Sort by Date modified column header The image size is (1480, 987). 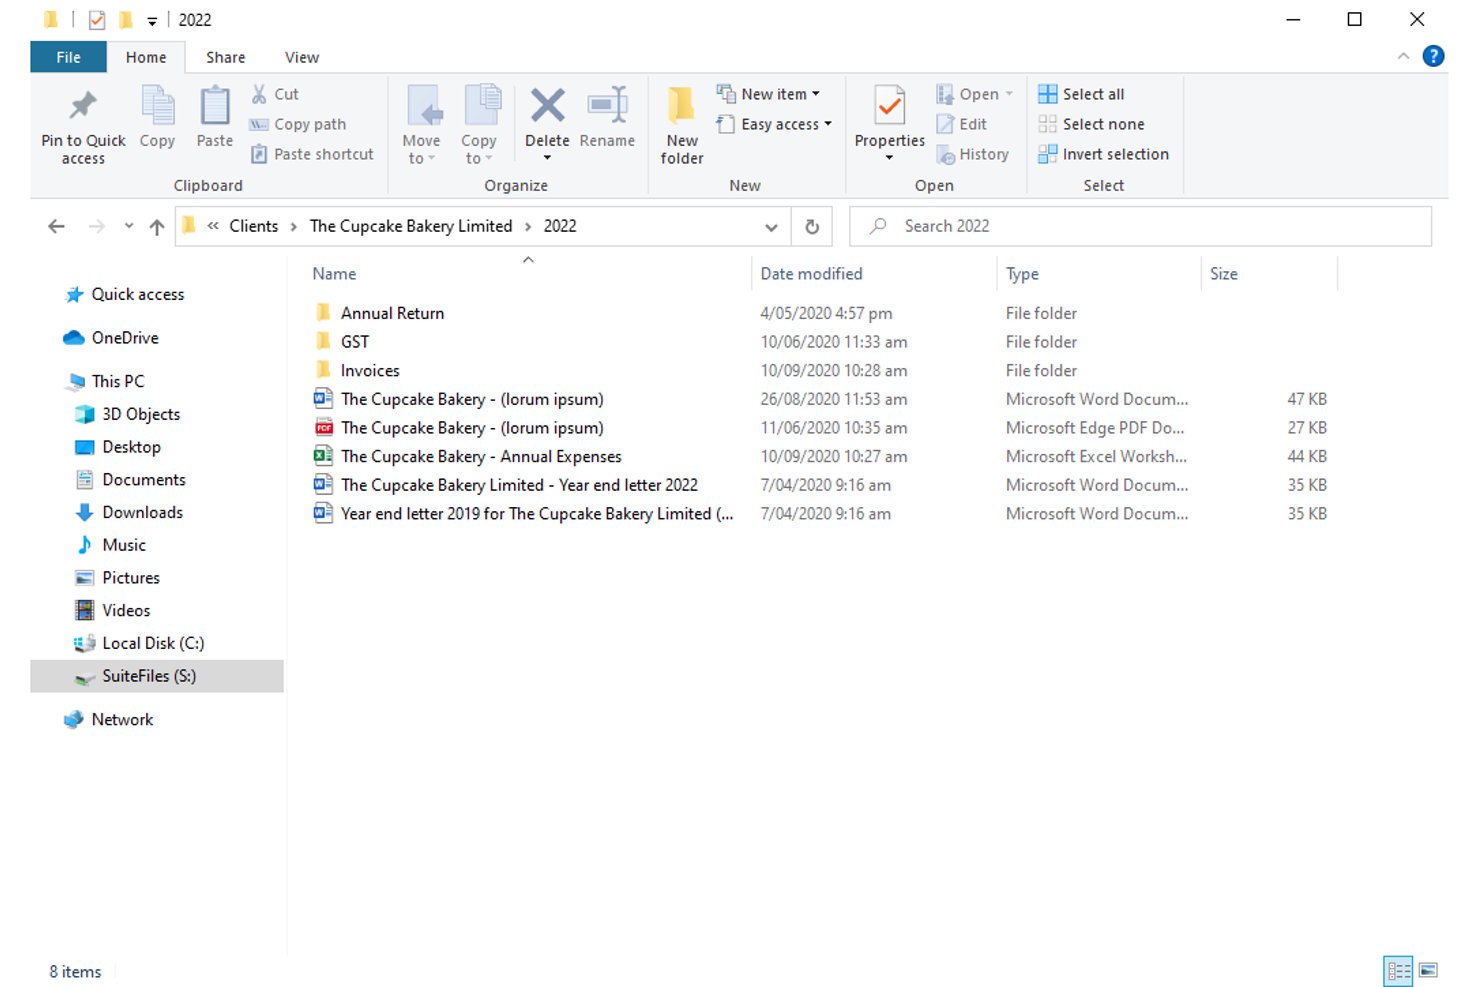click(x=811, y=274)
